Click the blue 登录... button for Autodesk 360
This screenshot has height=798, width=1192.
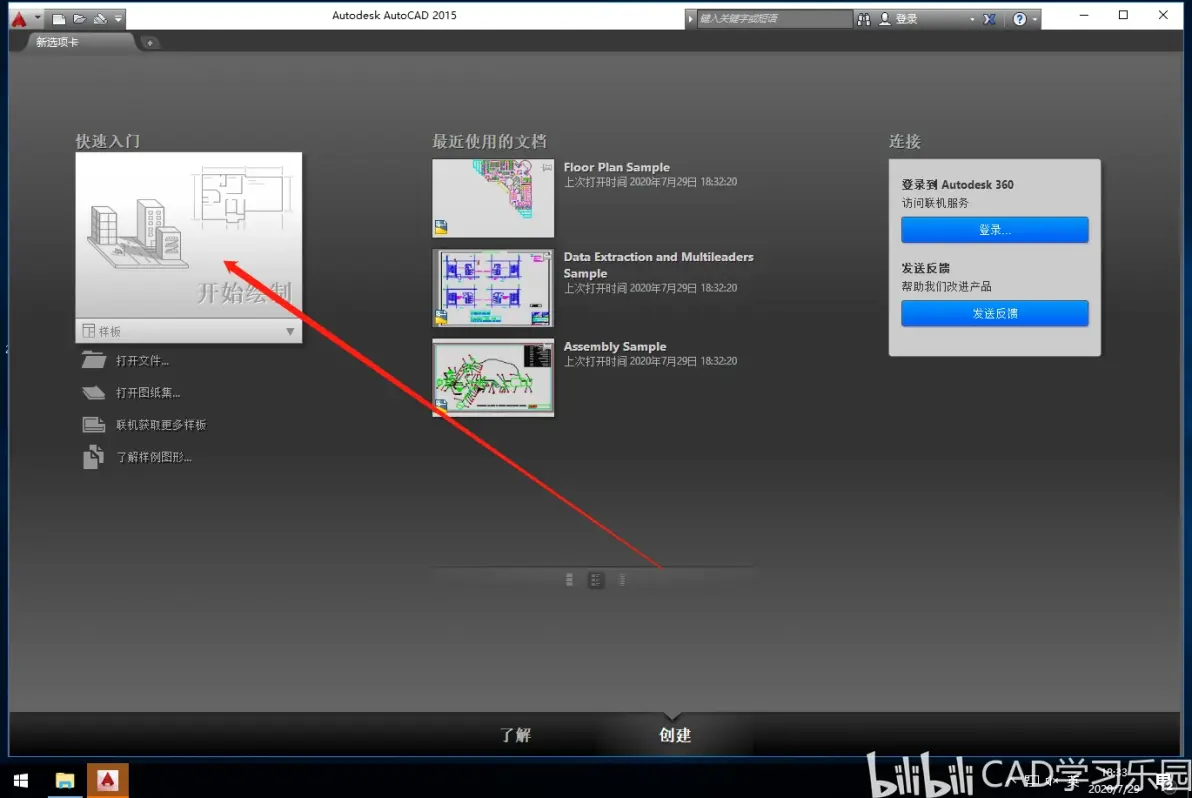(994, 230)
